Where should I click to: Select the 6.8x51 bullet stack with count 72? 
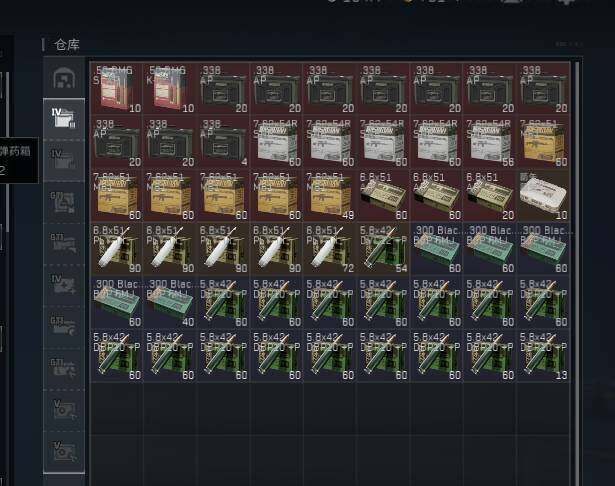(x=330, y=248)
